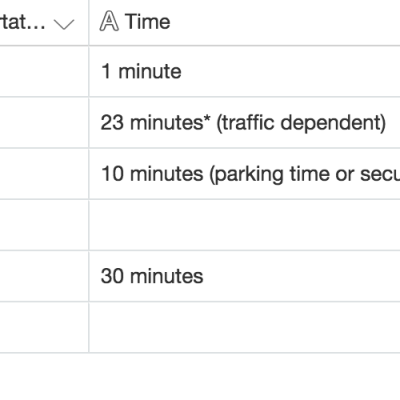Click the blank area below the table
The height and width of the screenshot is (400, 400).
coord(200,377)
